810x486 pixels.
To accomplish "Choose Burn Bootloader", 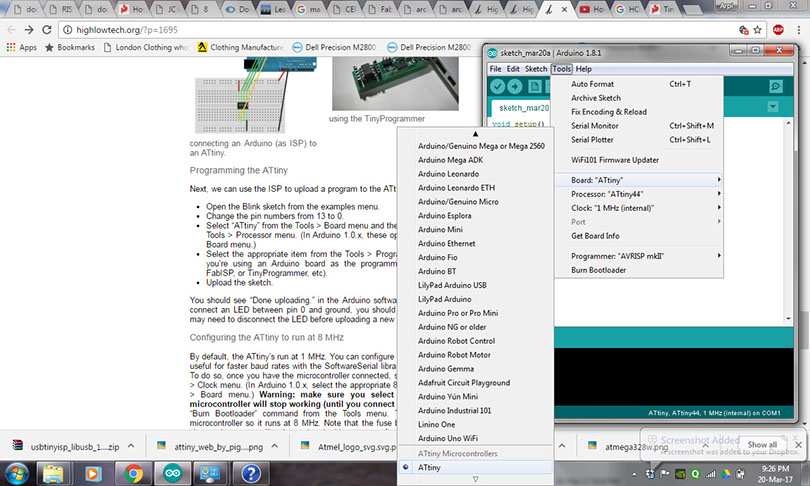I will 638,270.
